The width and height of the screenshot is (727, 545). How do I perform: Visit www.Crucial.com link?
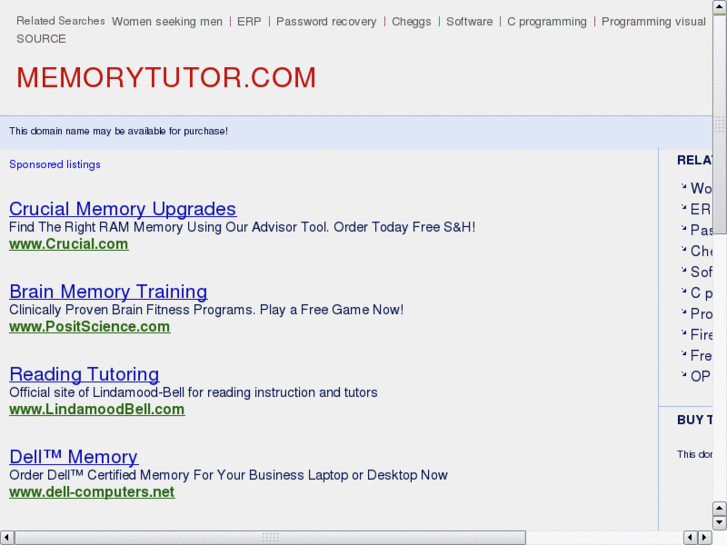[x=69, y=244]
